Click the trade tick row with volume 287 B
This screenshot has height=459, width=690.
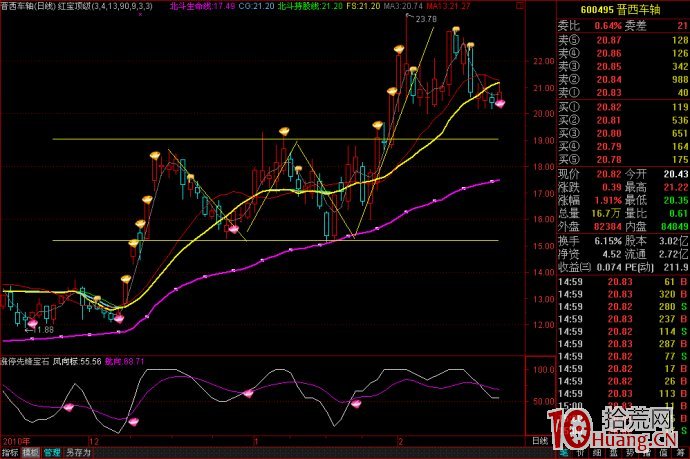click(623, 344)
